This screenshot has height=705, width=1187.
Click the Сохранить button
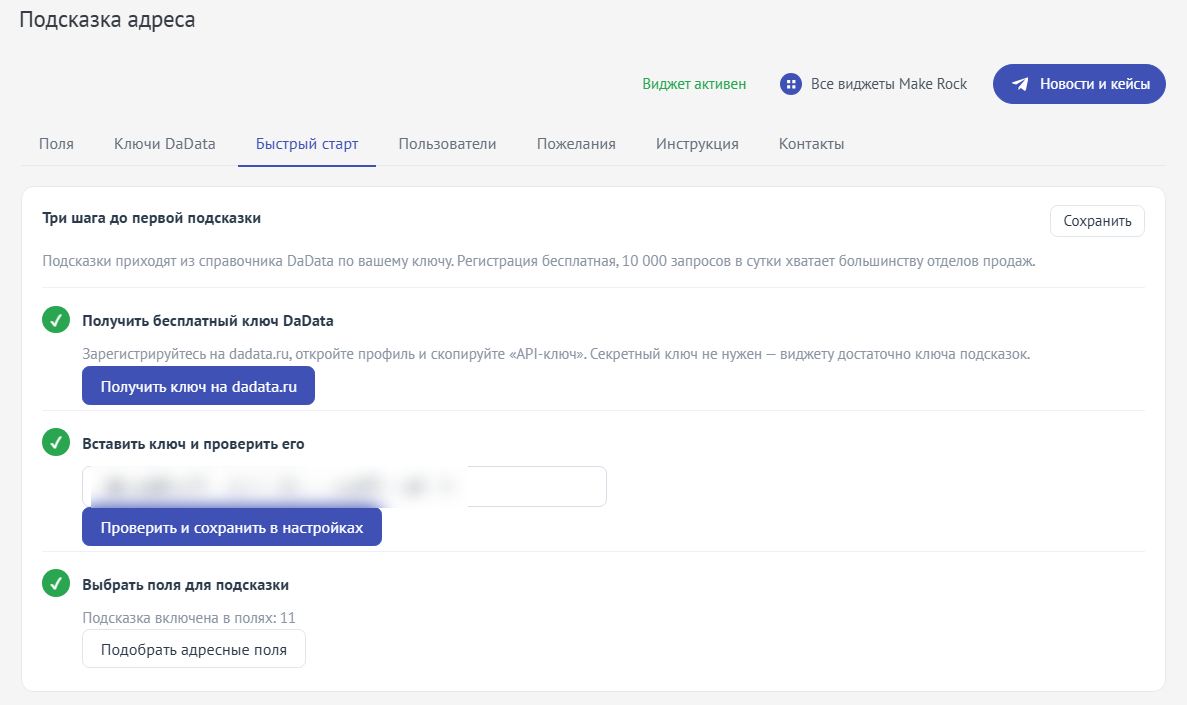coord(1097,221)
